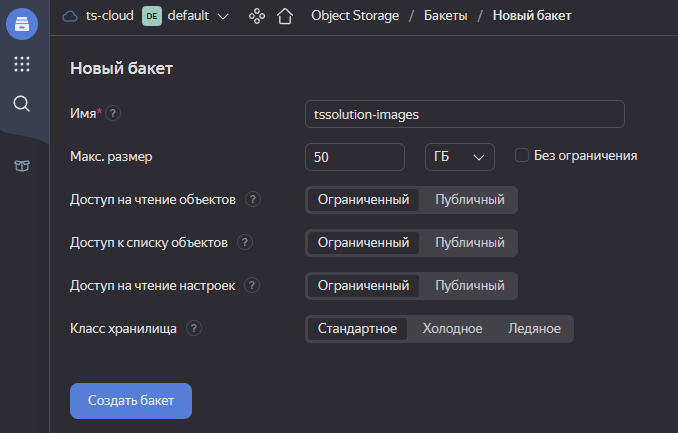Open the all services grid icon

point(22,64)
